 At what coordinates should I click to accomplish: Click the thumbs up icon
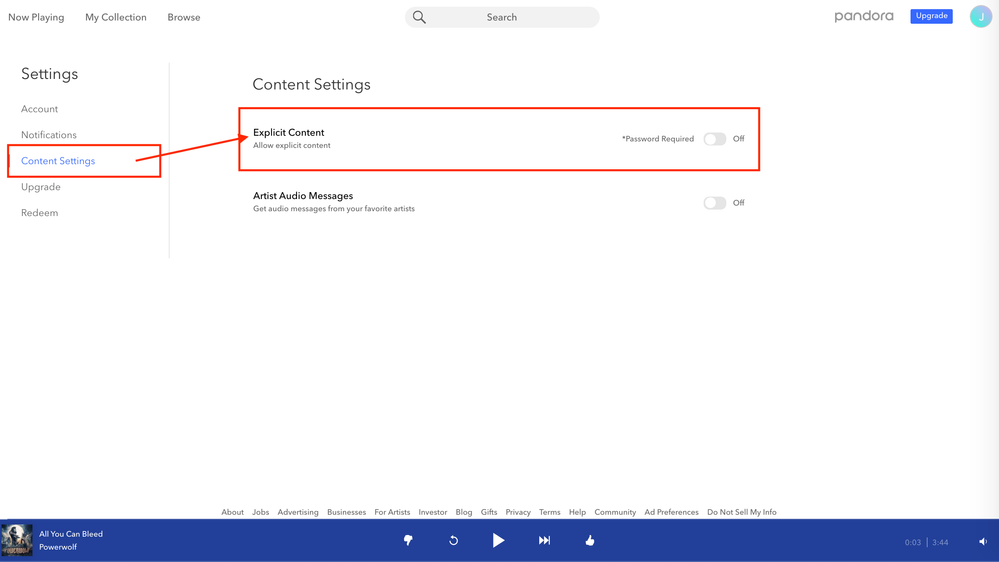pos(590,540)
